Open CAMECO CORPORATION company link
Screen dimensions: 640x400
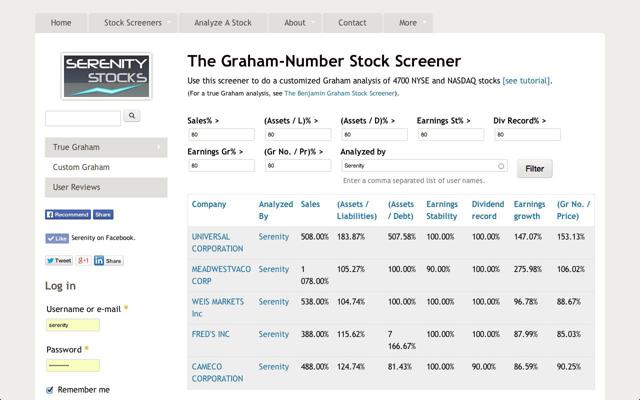[x=218, y=373]
